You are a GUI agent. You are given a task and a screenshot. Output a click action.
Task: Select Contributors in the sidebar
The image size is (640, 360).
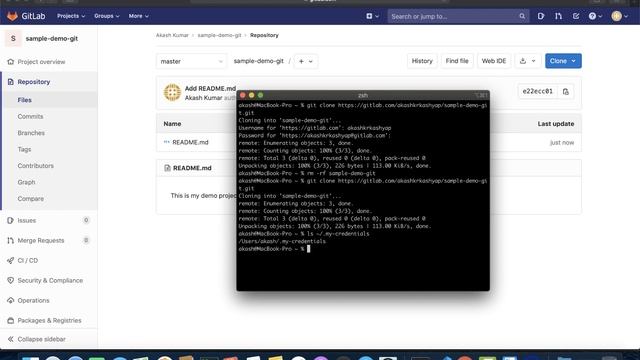tap(36, 166)
